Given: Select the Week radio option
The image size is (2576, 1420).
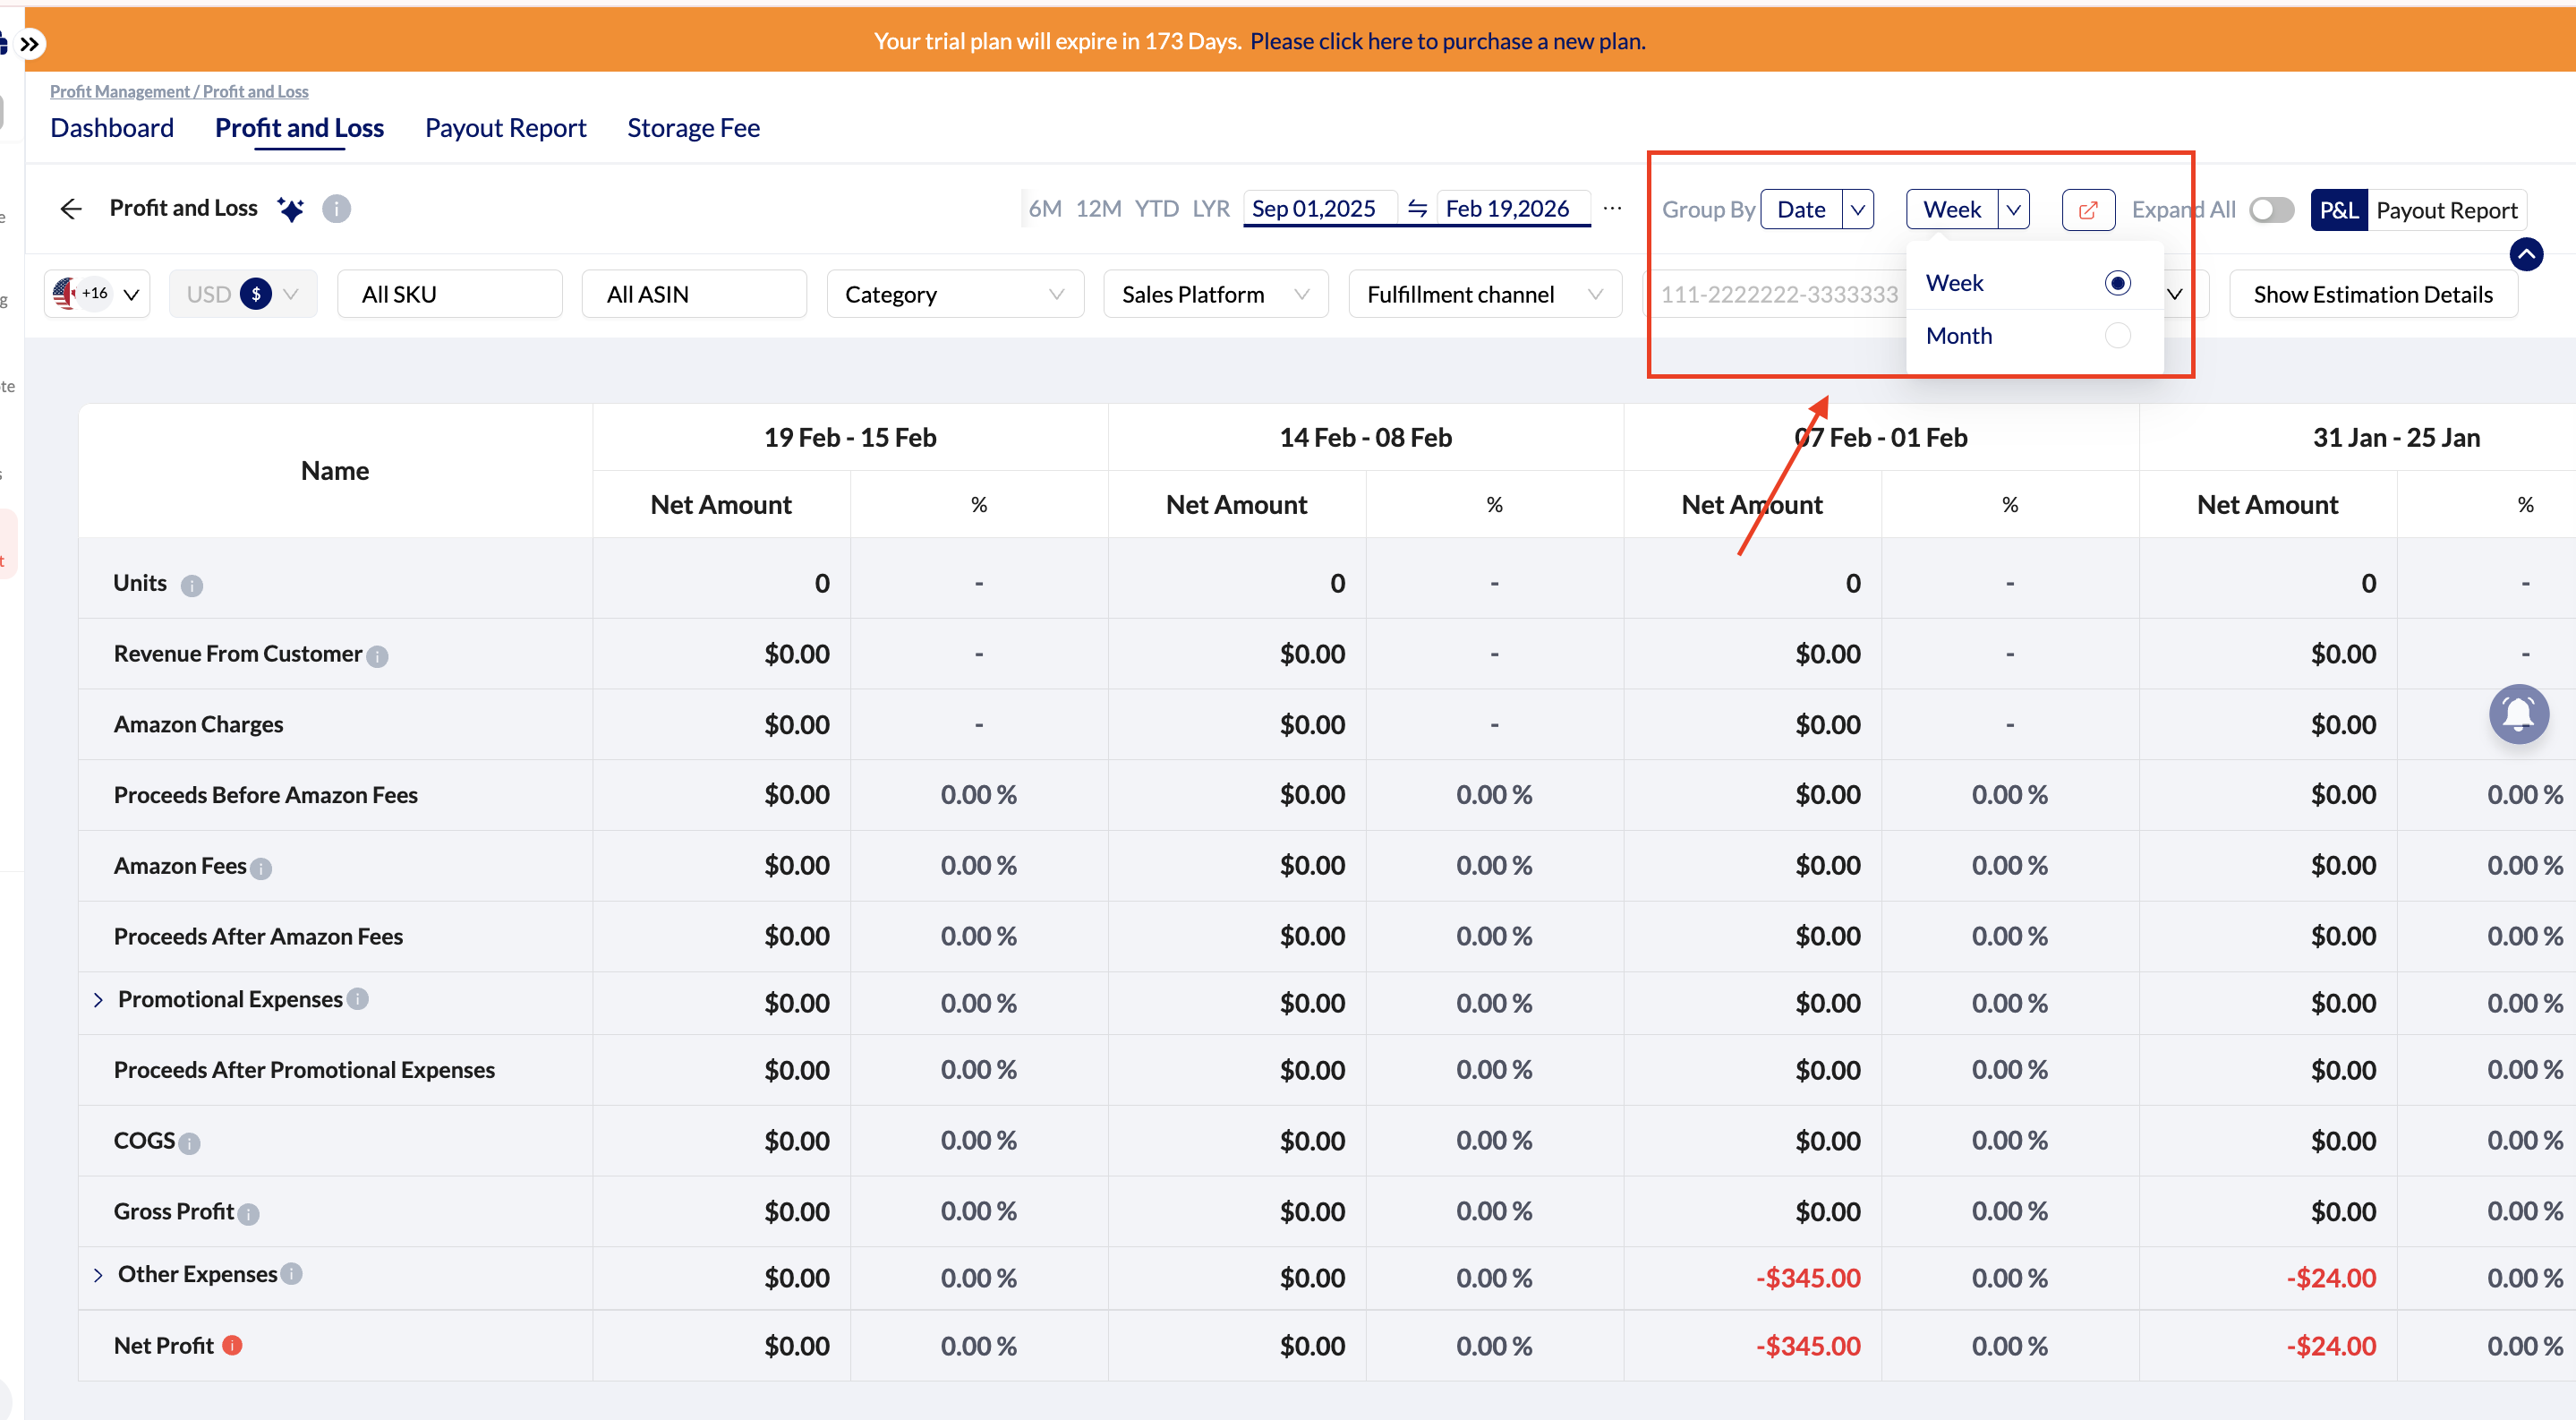Looking at the screenshot, I should pyautogui.click(x=2117, y=283).
